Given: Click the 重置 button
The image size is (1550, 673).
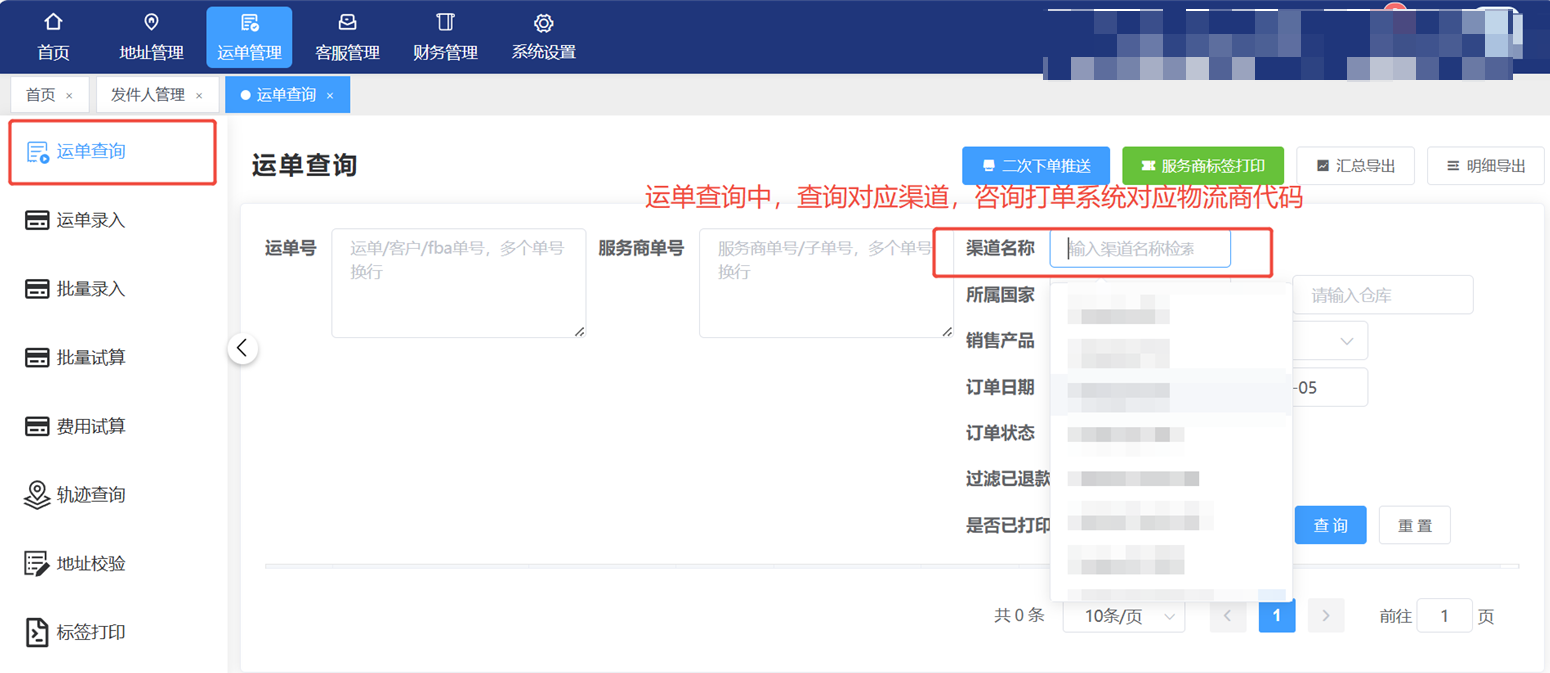Looking at the screenshot, I should pos(1415,525).
